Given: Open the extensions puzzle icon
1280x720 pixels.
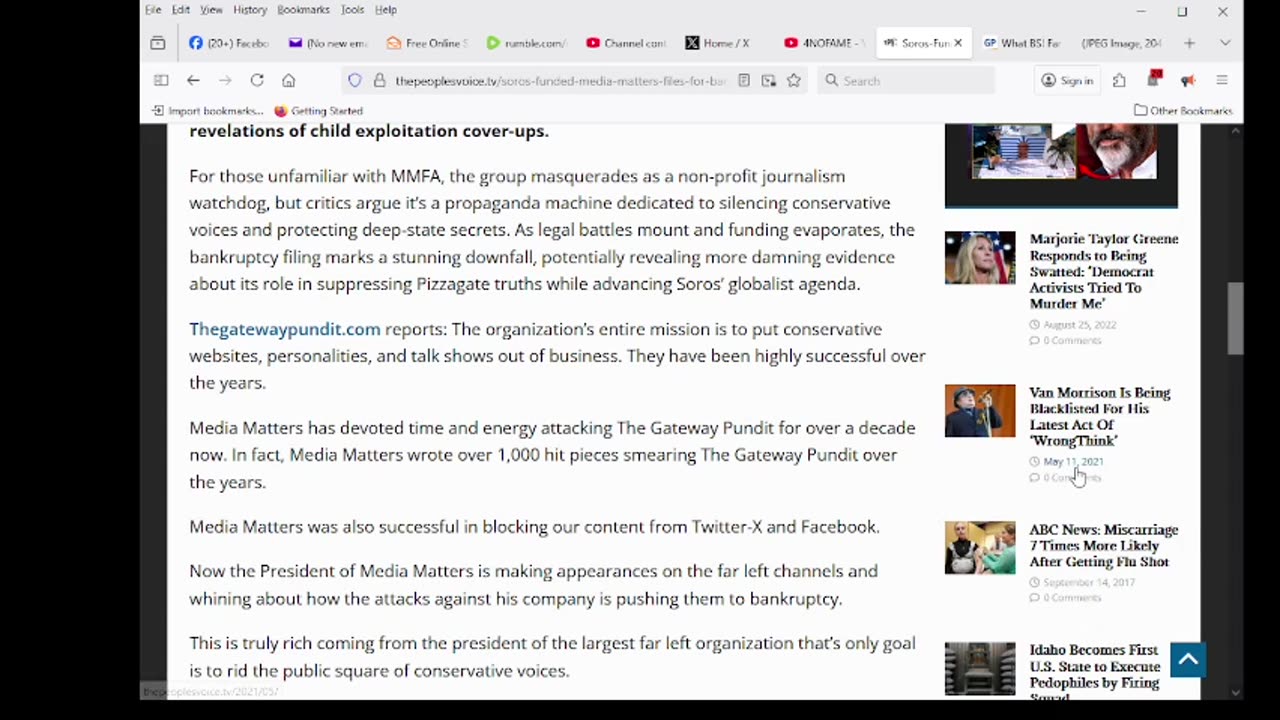Looking at the screenshot, I should [1120, 80].
